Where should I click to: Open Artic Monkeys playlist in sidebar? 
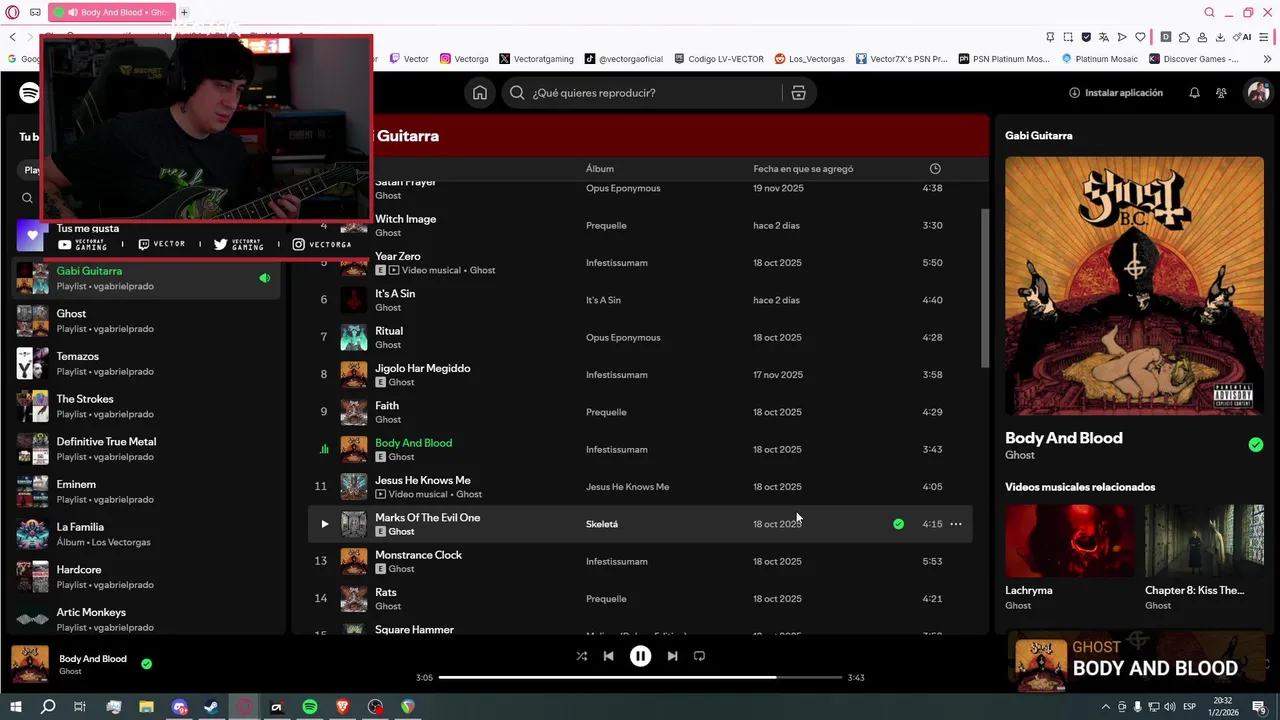[x=145, y=620]
